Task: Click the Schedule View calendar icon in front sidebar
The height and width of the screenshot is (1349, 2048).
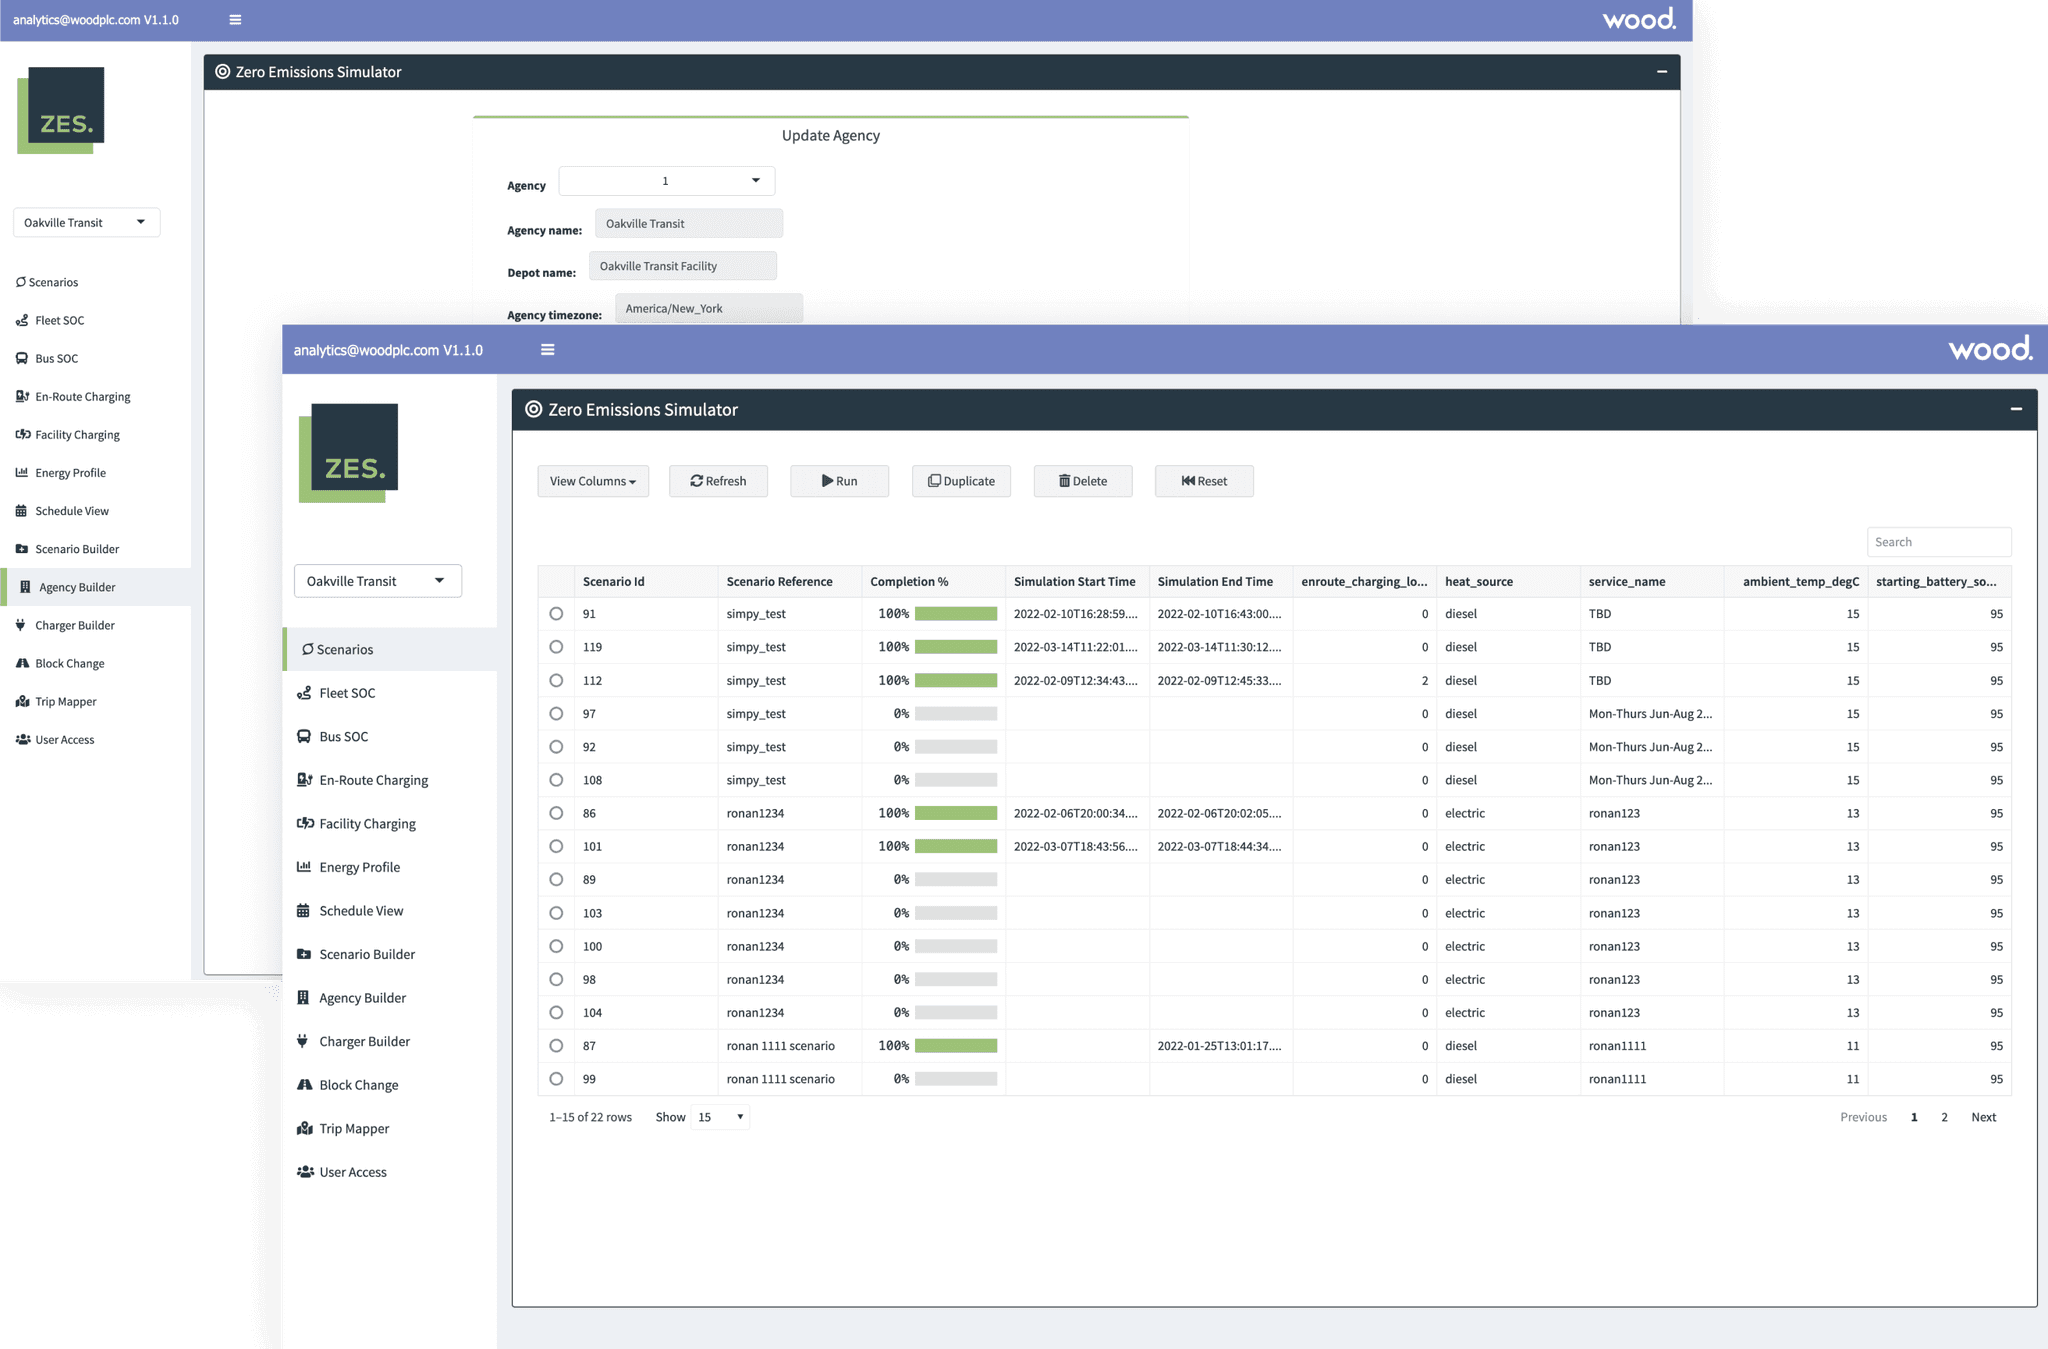Action: [304, 911]
